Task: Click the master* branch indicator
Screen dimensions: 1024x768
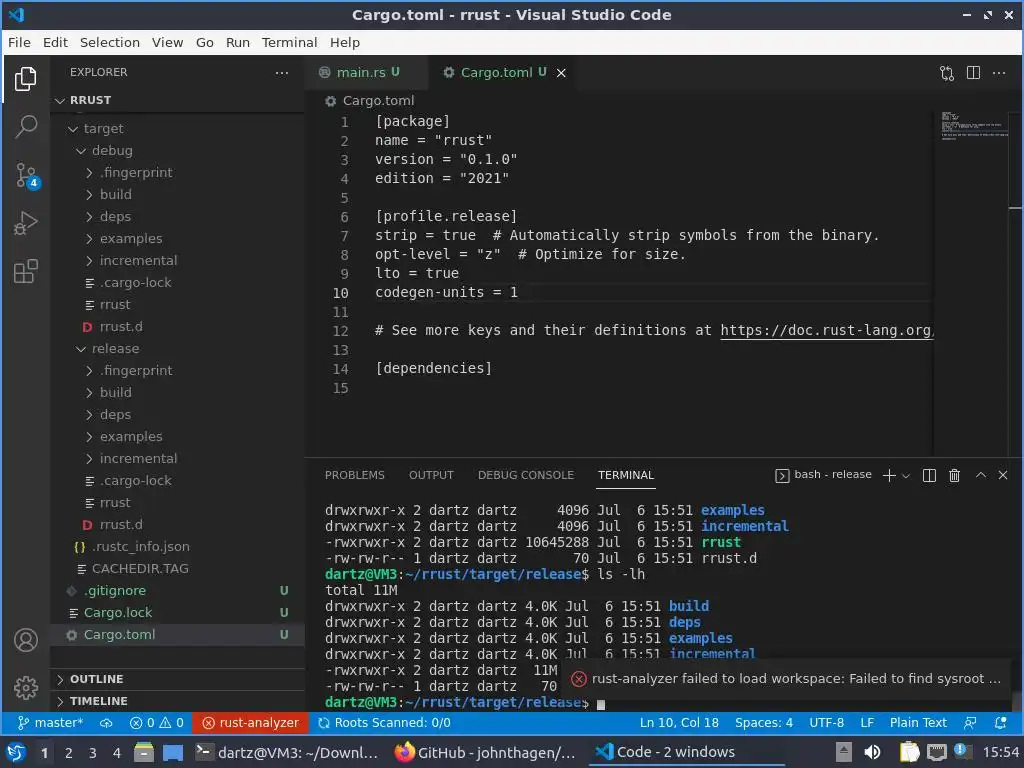Action: pyautogui.click(x=50, y=723)
